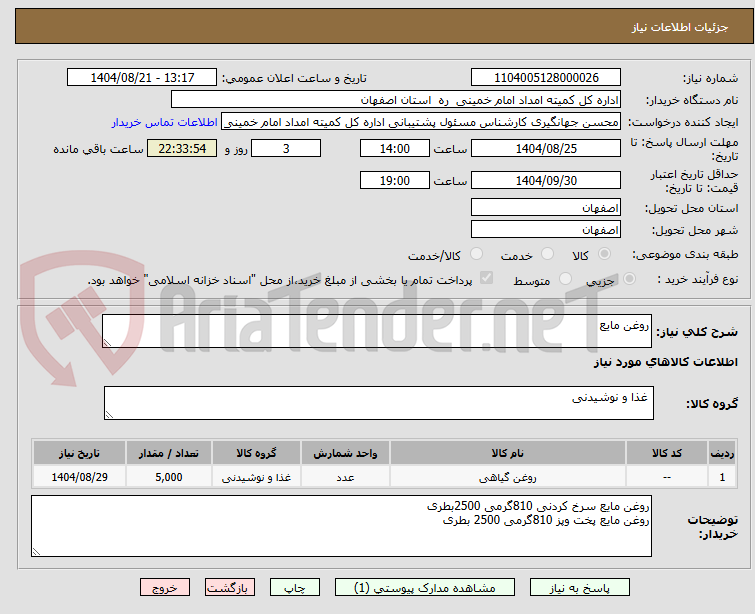Click the شرح کلی نیاز text area
The width and height of the screenshot is (755, 614).
pyautogui.click(x=377, y=331)
